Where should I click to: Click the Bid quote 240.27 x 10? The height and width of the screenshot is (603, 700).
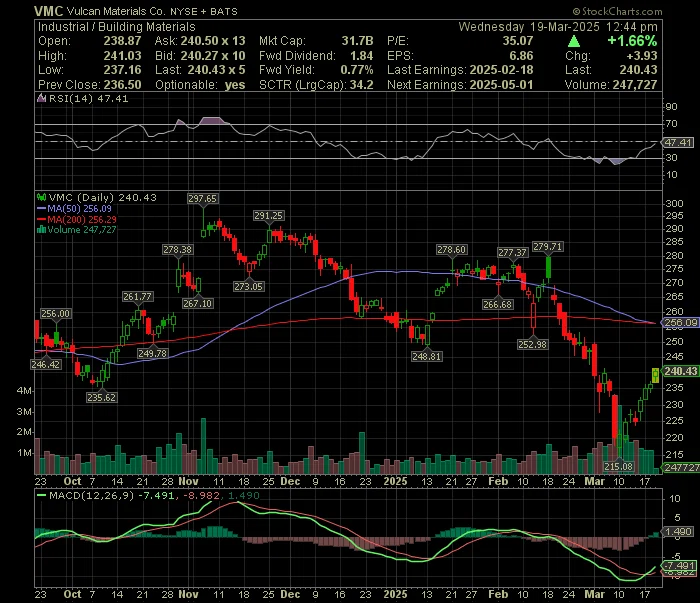point(213,56)
